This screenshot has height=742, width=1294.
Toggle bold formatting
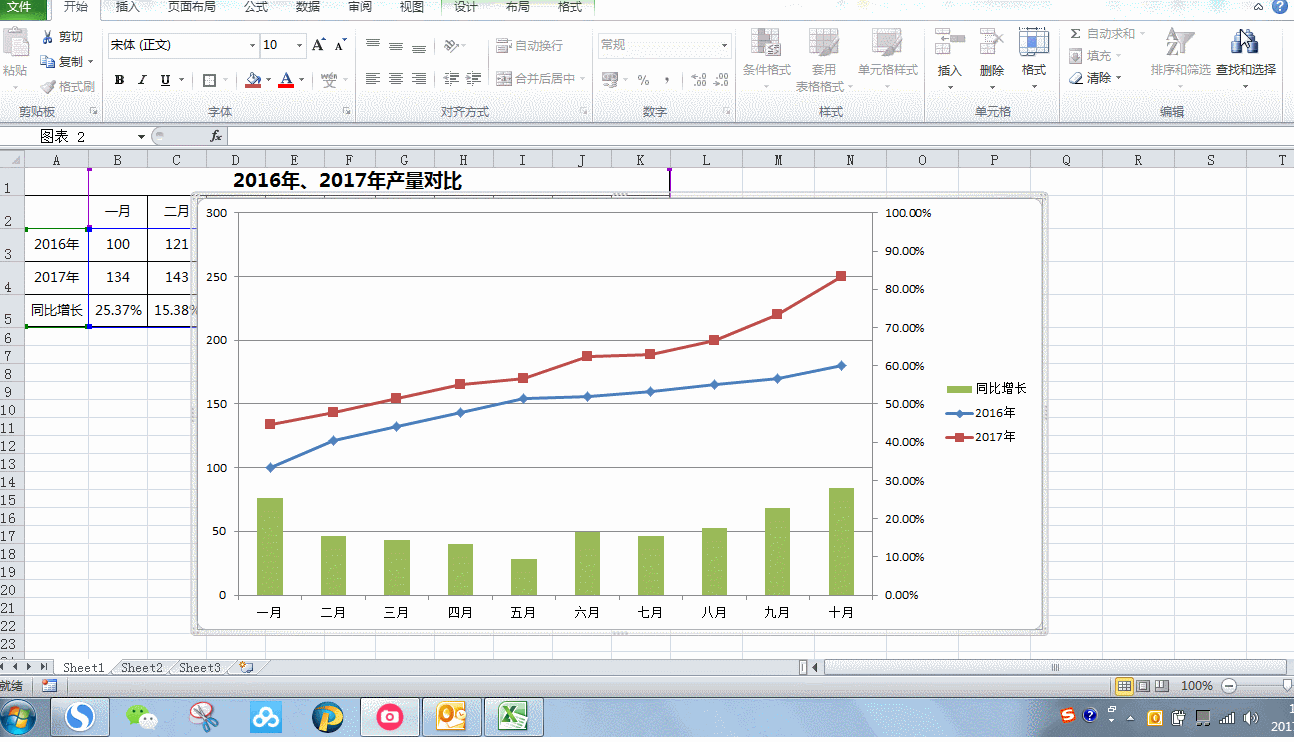coord(119,80)
